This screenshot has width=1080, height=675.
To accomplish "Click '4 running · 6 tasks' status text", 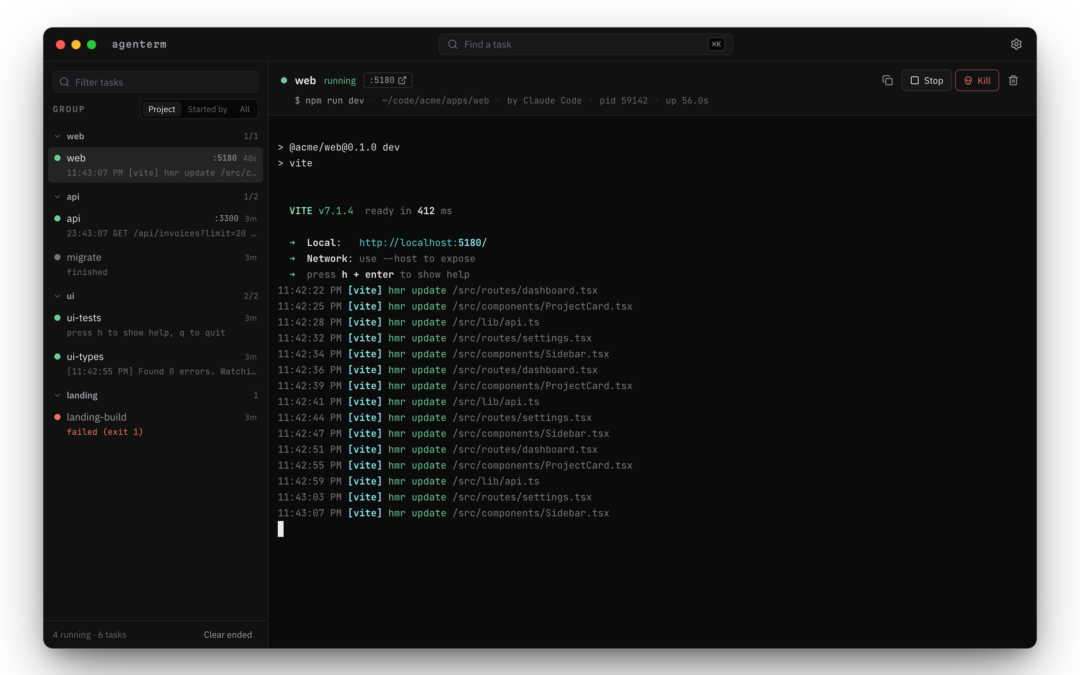I will tap(90, 634).
